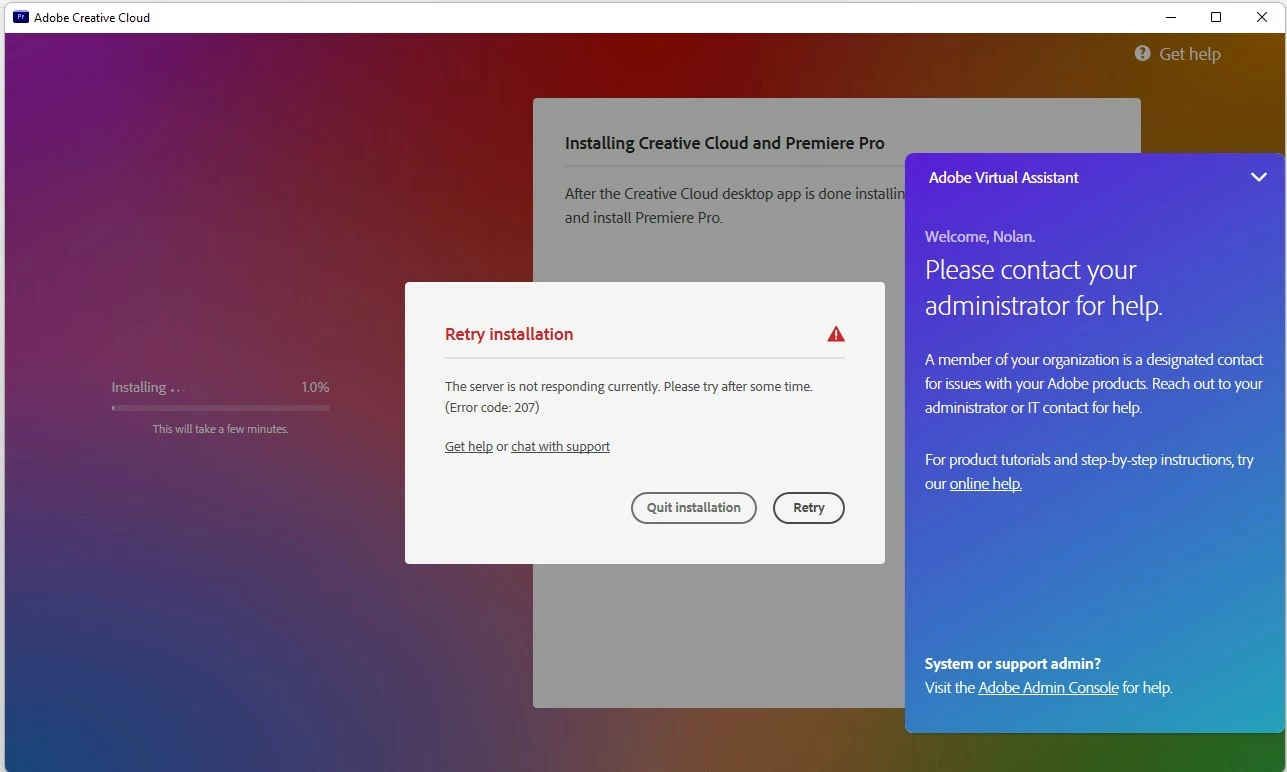1287x772 pixels.
Task: Click the Error code: 207 text
Action: click(x=492, y=407)
